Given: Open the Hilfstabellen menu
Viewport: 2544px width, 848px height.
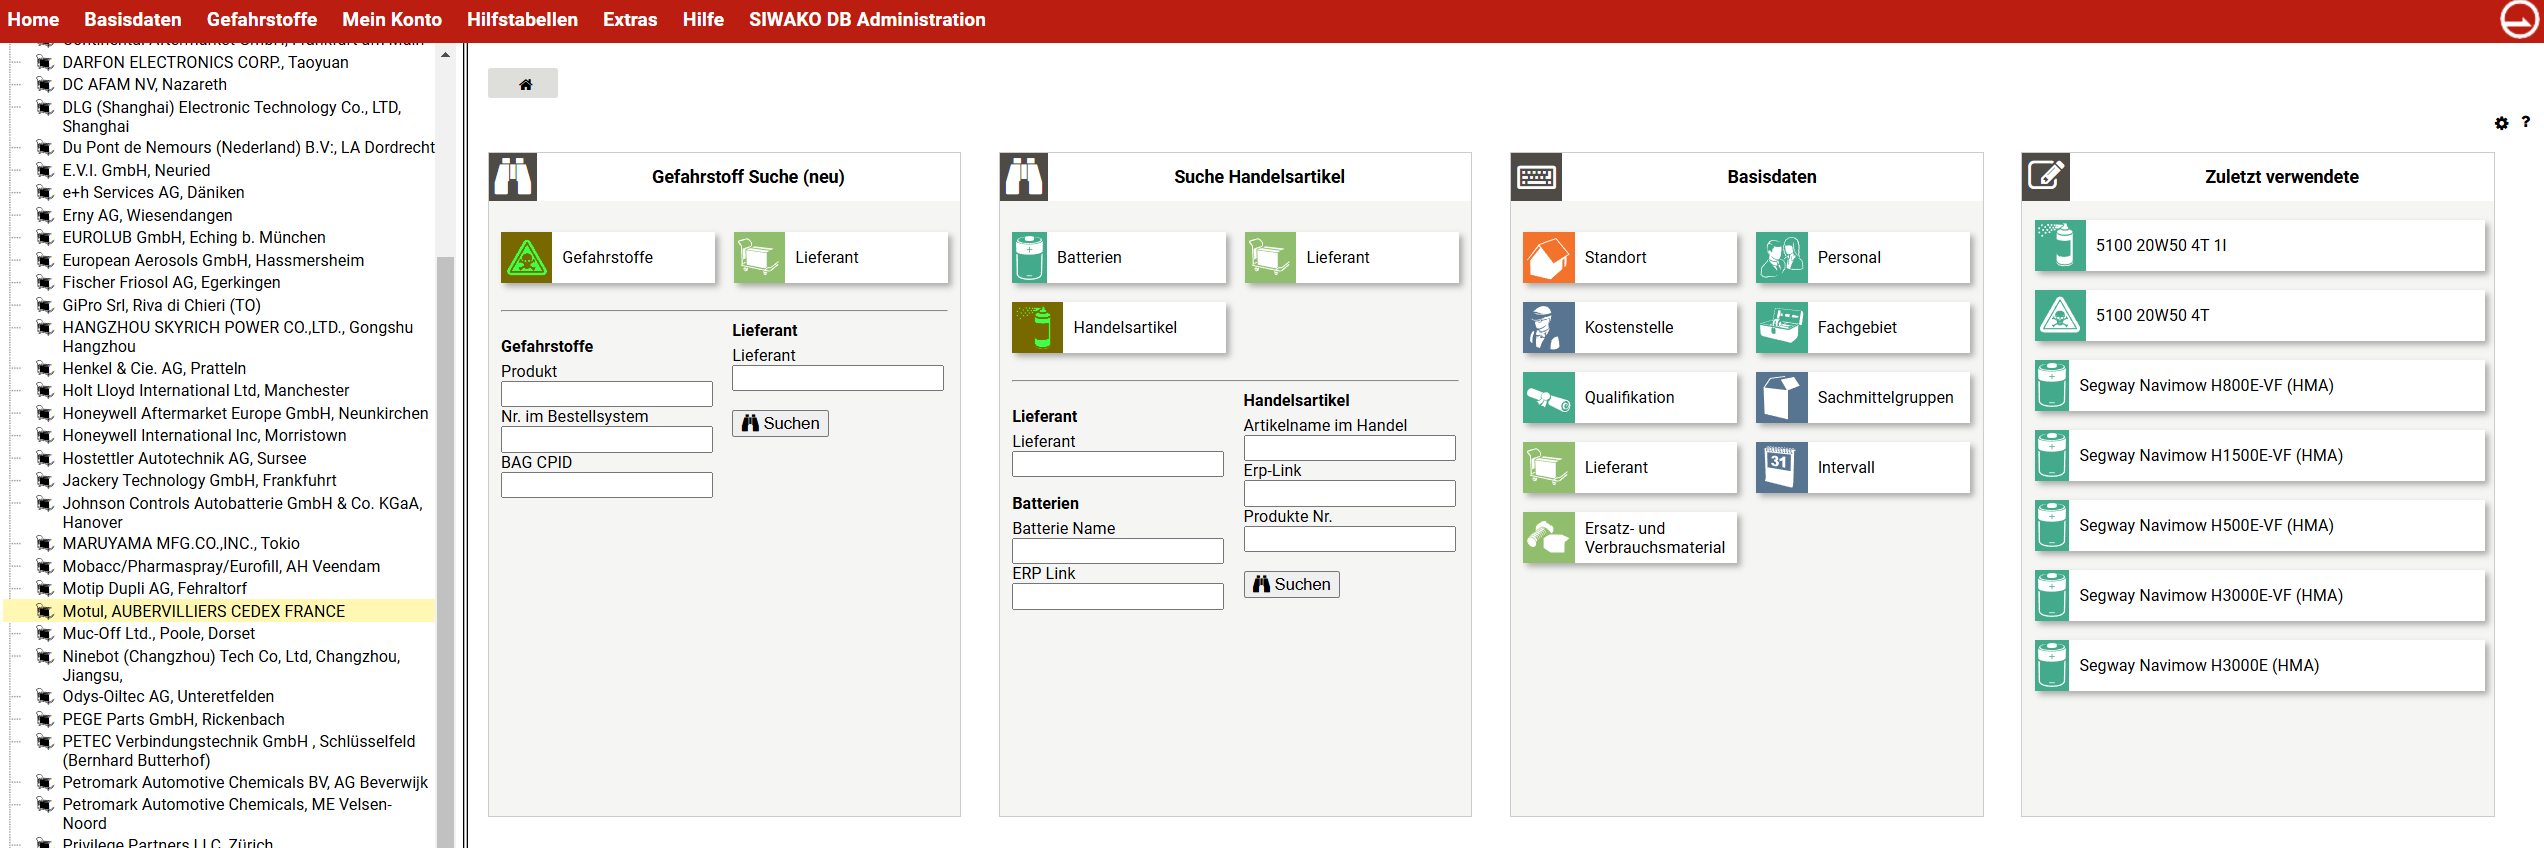Looking at the screenshot, I should point(522,20).
